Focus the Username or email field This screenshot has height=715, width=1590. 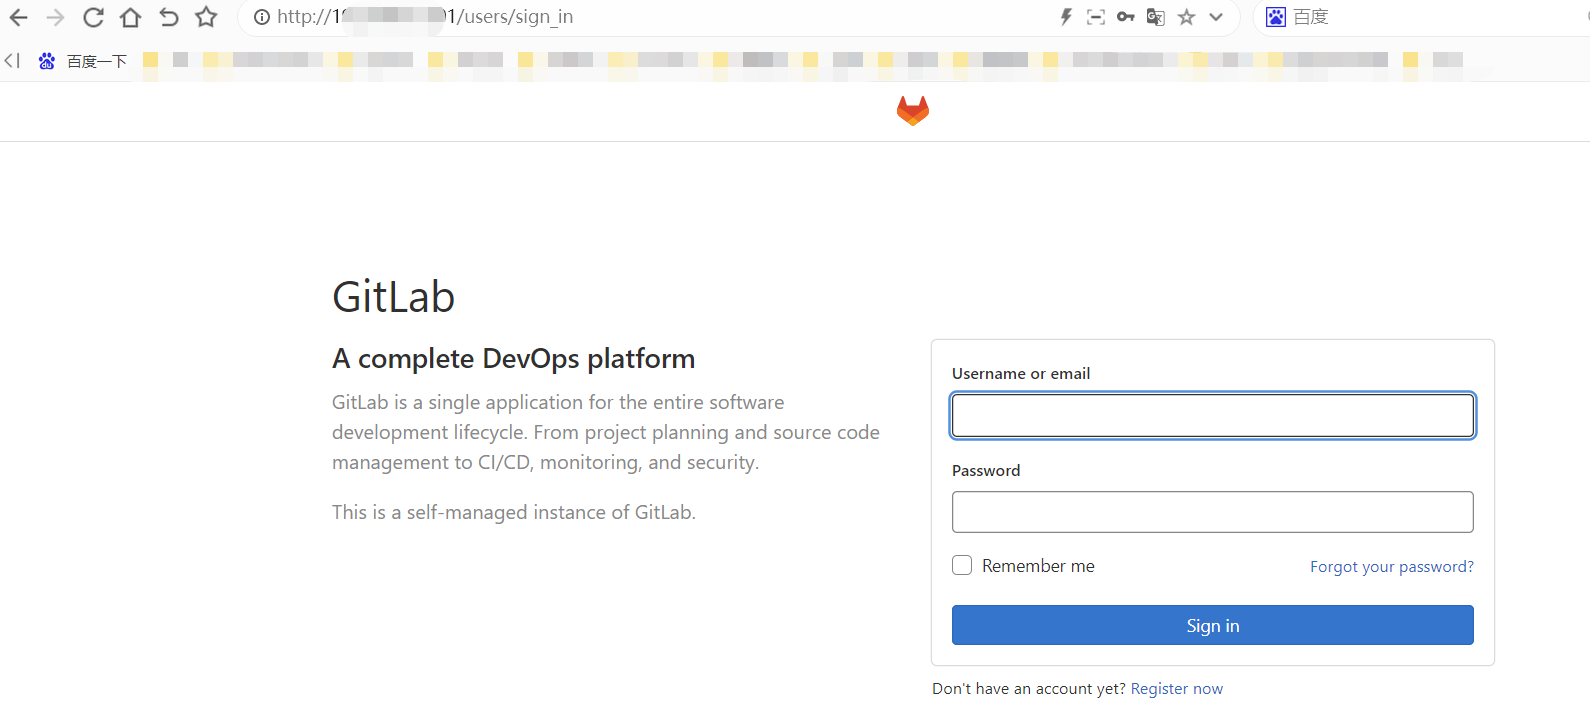tap(1212, 415)
